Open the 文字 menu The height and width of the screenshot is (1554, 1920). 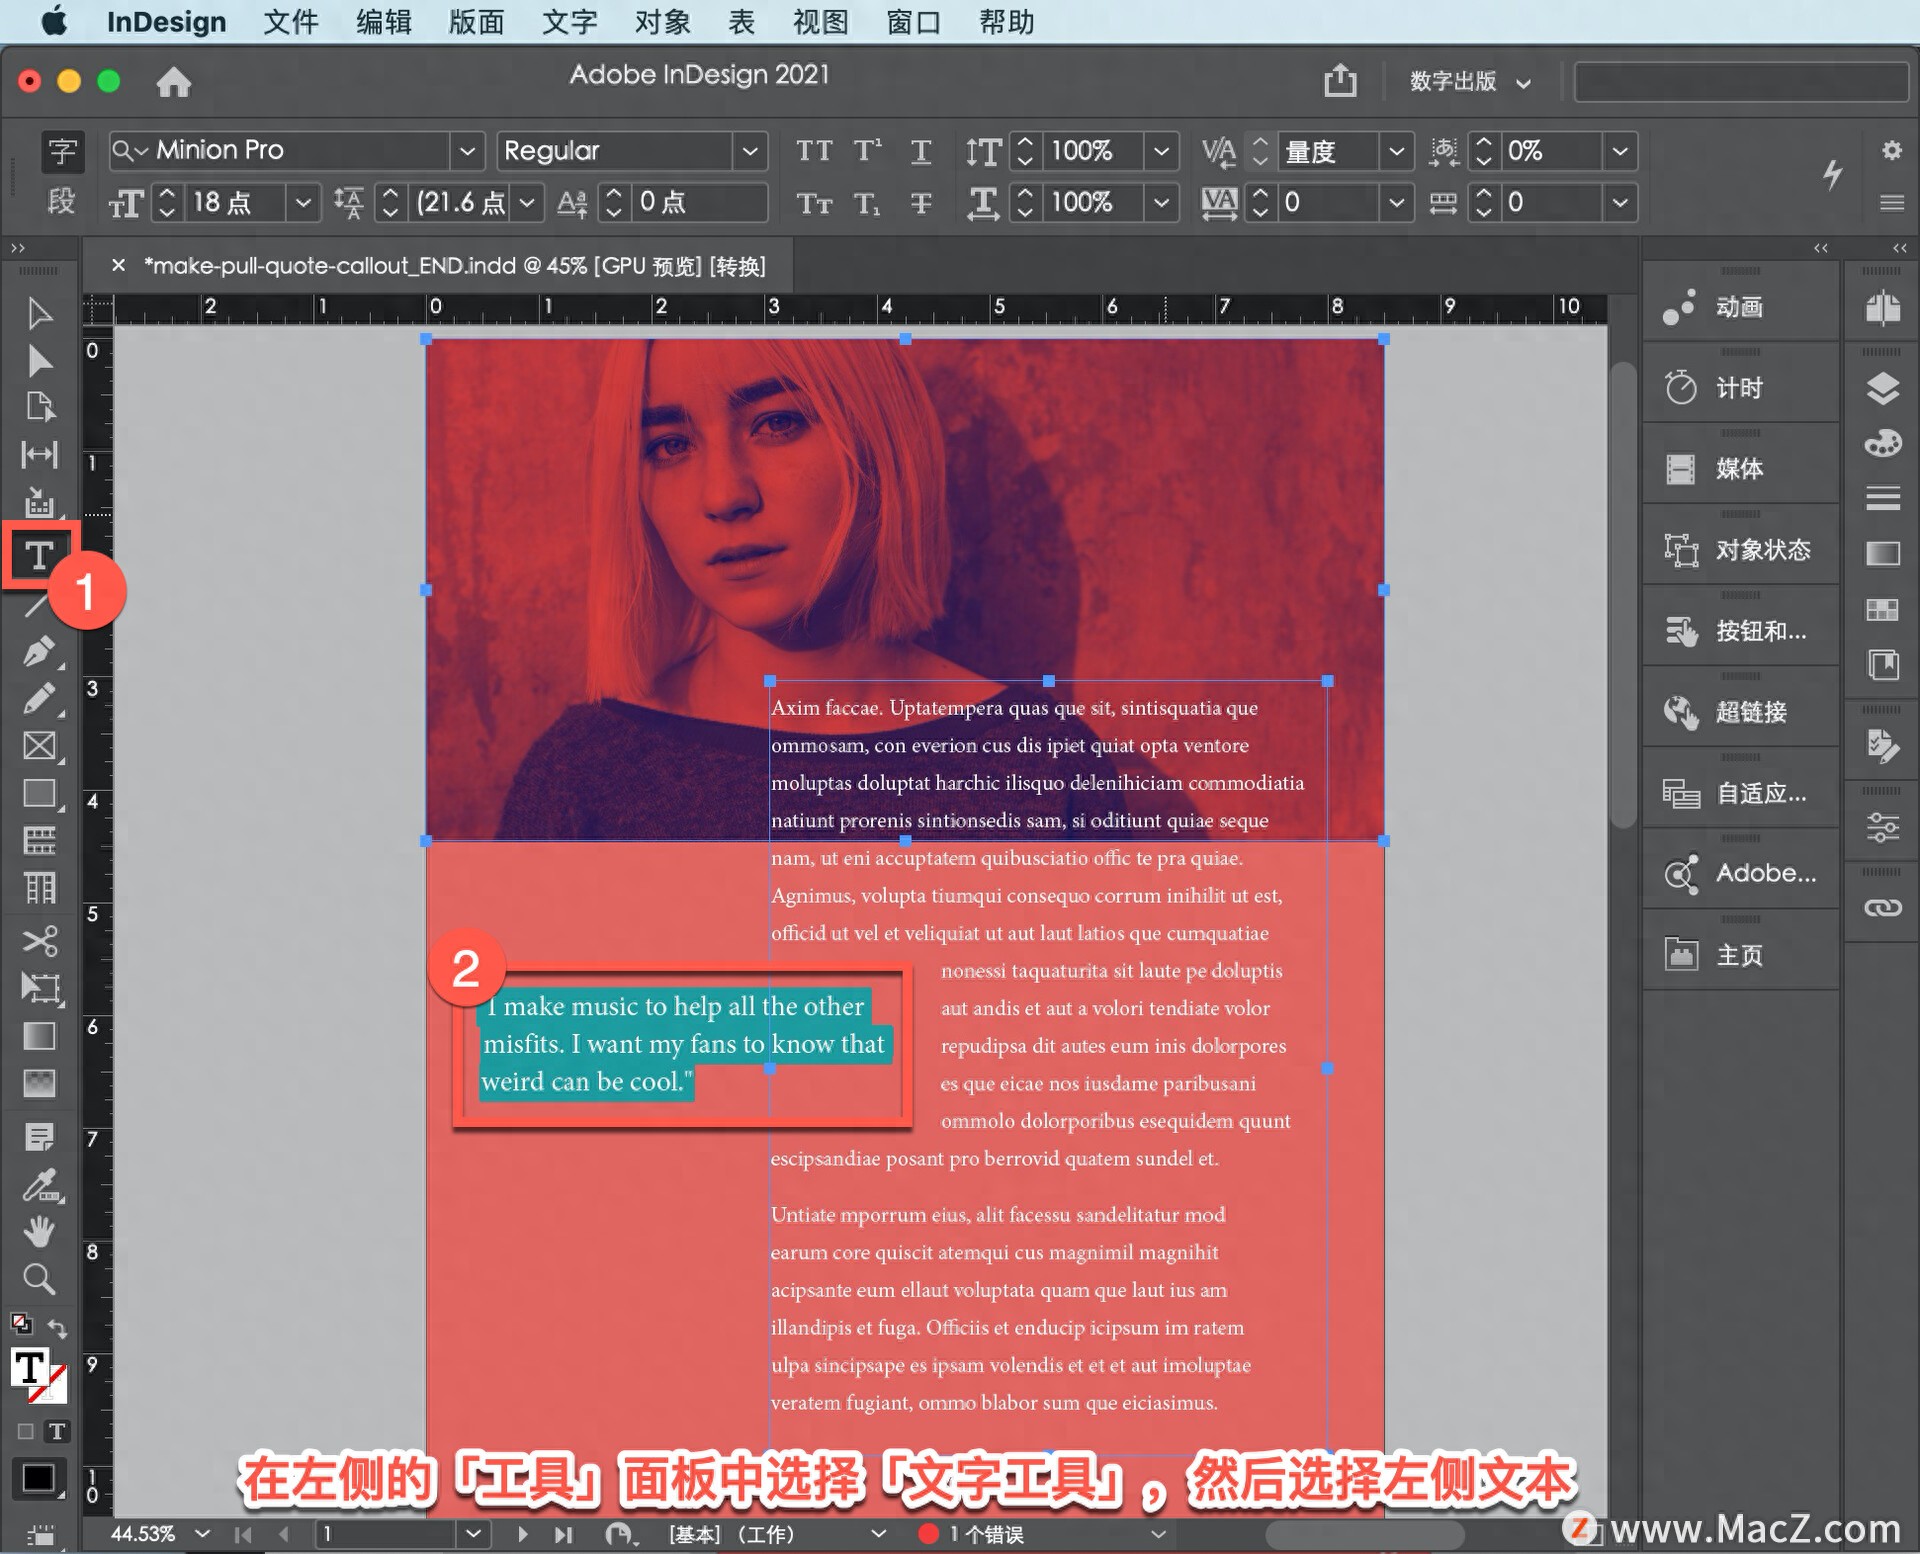click(569, 22)
